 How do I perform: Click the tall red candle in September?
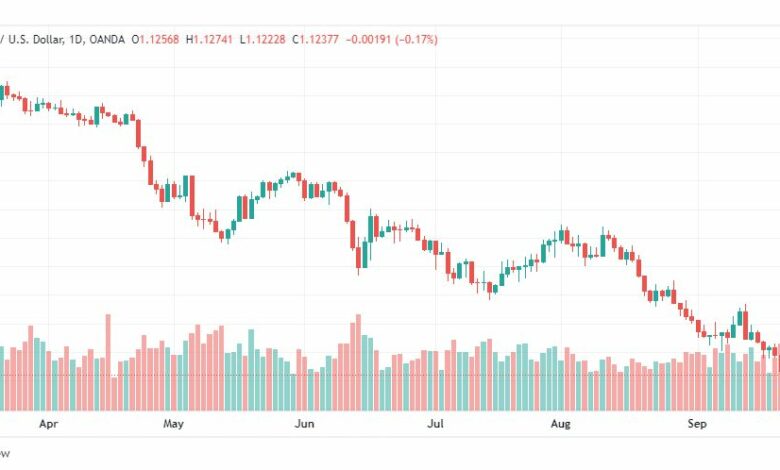(x=745, y=323)
